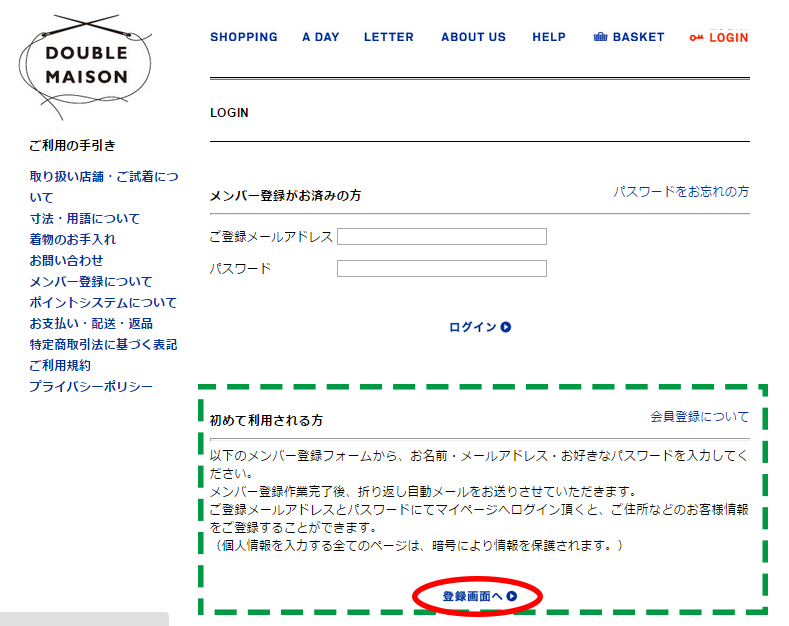The height and width of the screenshot is (626, 789).
Task: Open 特定商取引法に基づく表記 sidebar link
Action: point(103,345)
